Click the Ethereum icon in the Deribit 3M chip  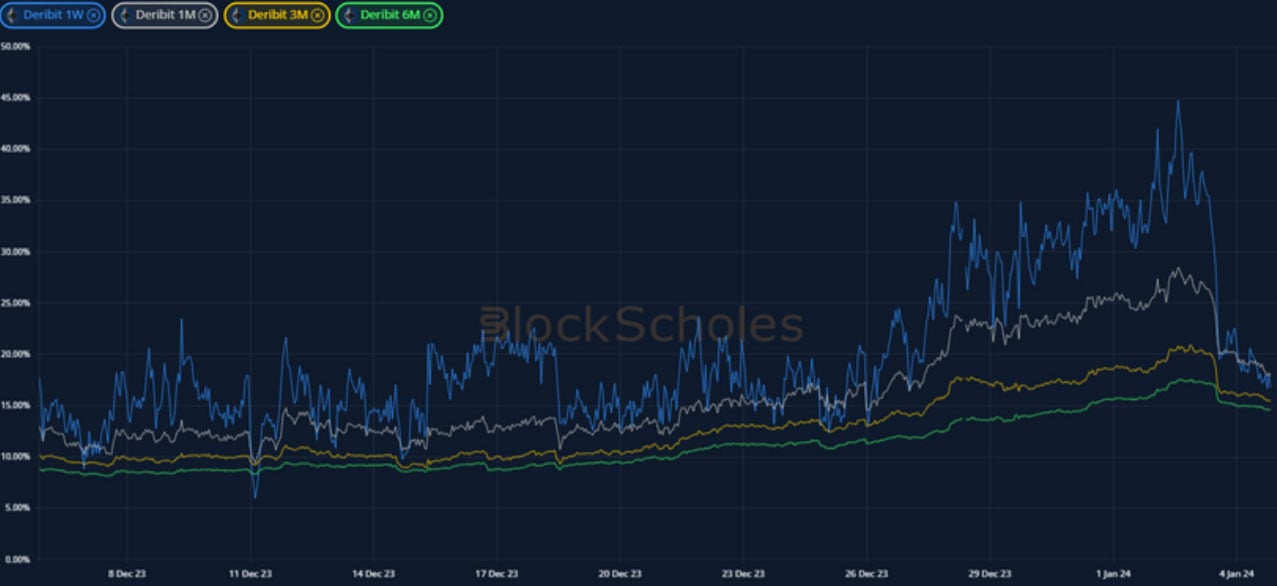[237, 15]
